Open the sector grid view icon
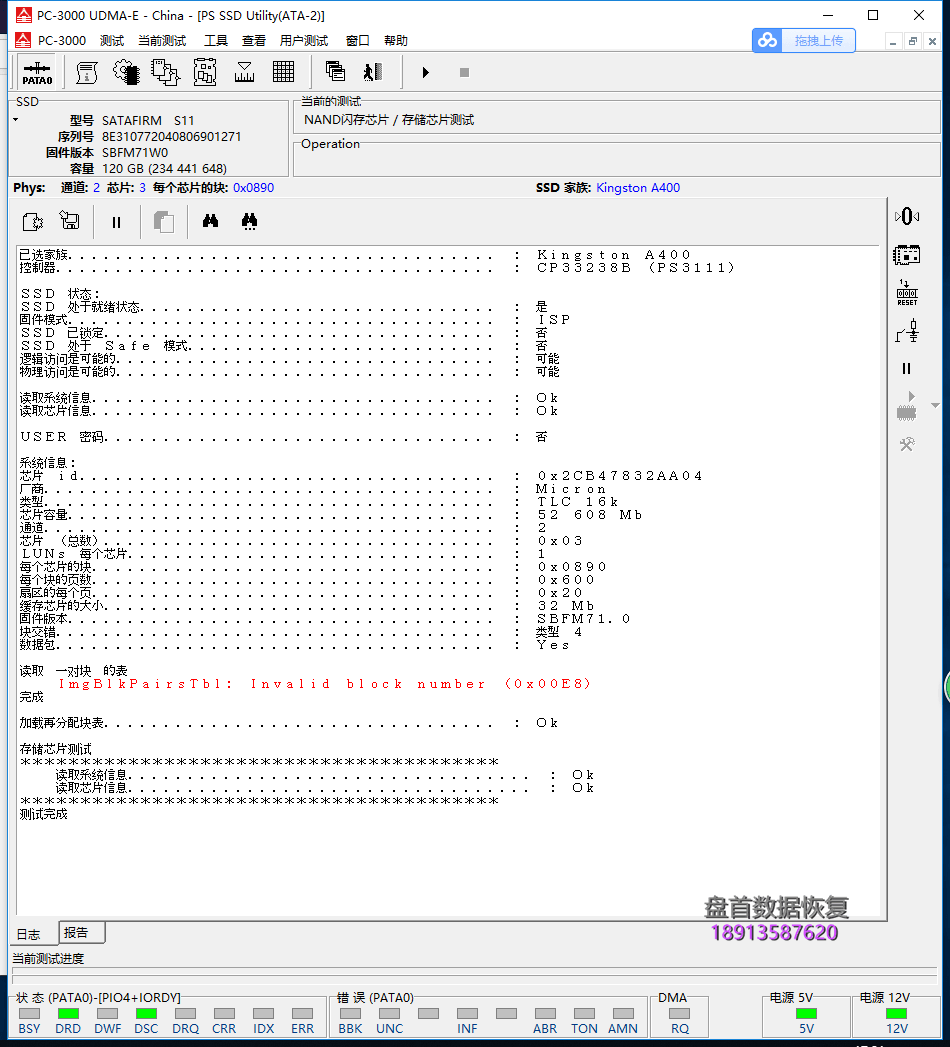Image resolution: width=950 pixels, height=1047 pixels. click(x=283, y=72)
